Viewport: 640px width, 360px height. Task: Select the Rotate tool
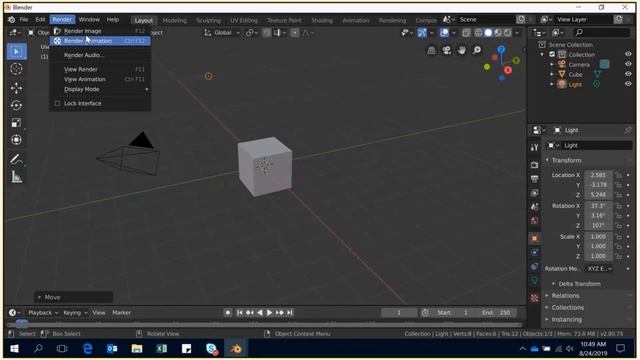[16, 105]
